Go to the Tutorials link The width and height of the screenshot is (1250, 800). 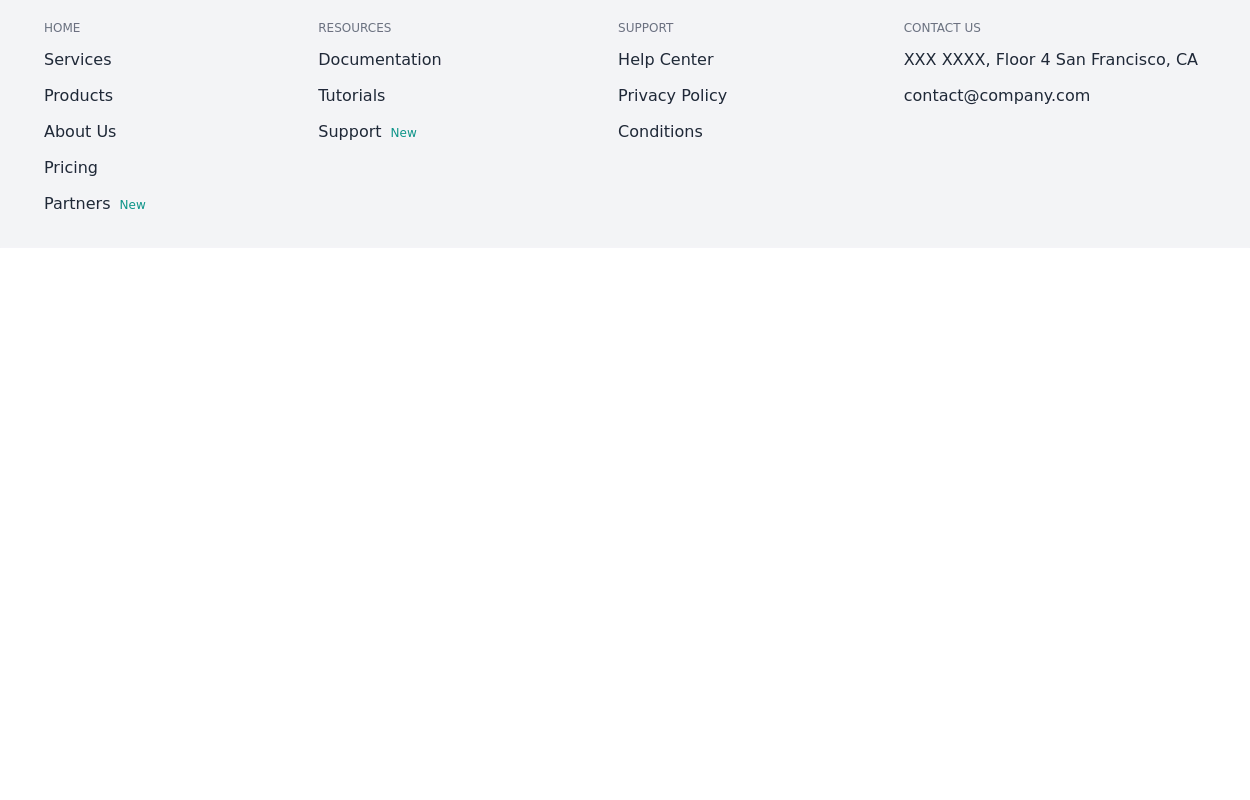pyautogui.click(x=351, y=96)
